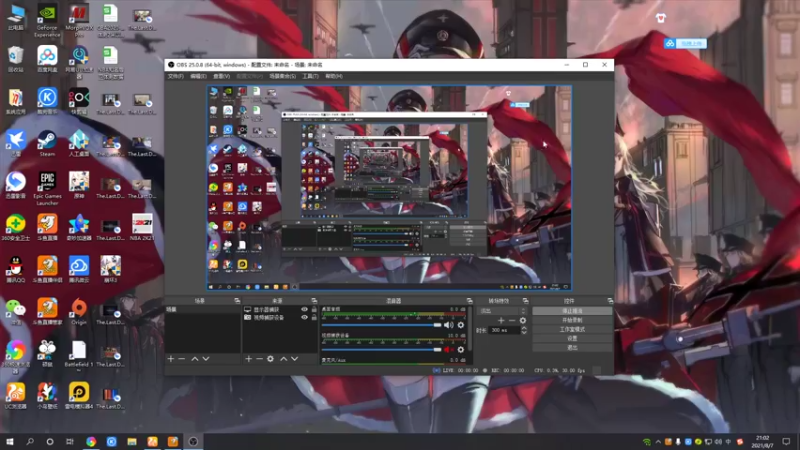Lock the display capture source
The width and height of the screenshot is (800, 450).
pos(314,310)
